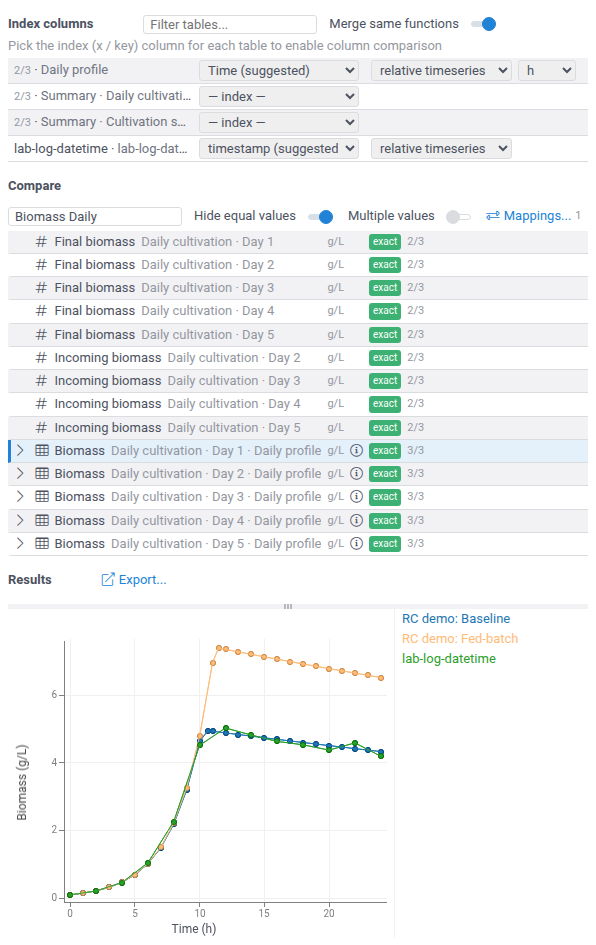Click the Biomass Daily search field
The width and height of the screenshot is (596, 945).
pyautogui.click(x=95, y=216)
